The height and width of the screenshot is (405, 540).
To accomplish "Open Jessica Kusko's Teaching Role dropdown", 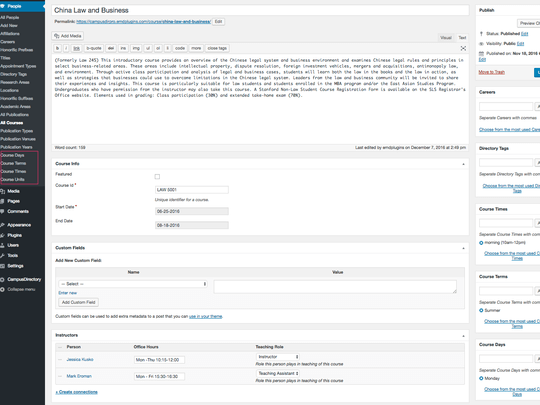I will point(278,357).
